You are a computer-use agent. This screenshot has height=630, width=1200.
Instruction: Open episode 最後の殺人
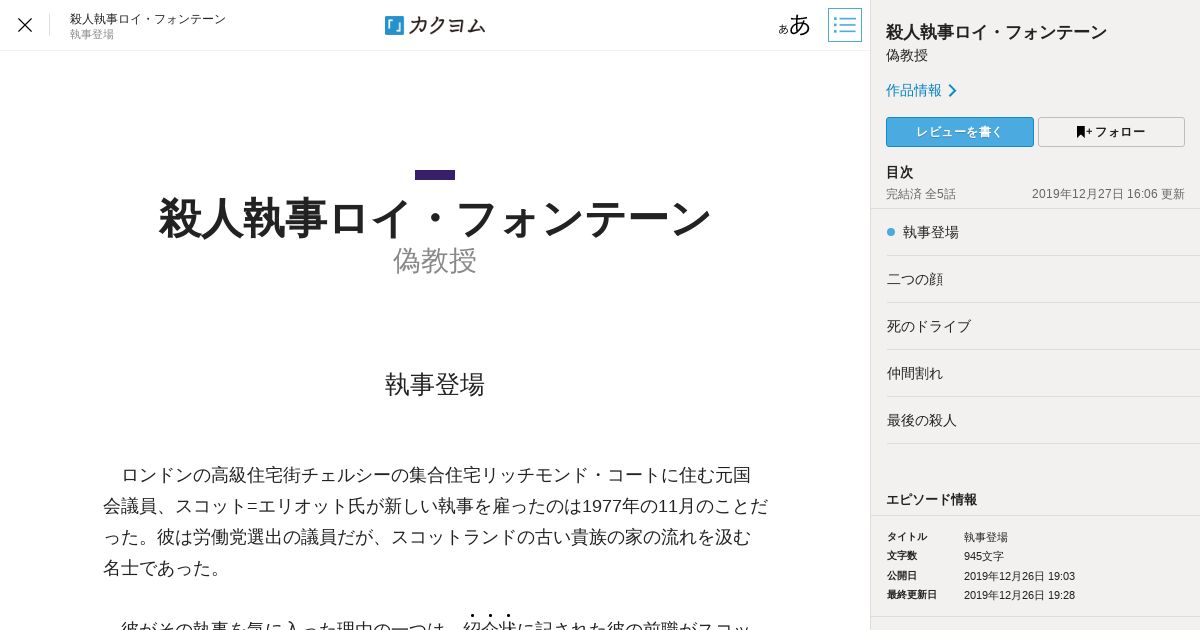1043,420
